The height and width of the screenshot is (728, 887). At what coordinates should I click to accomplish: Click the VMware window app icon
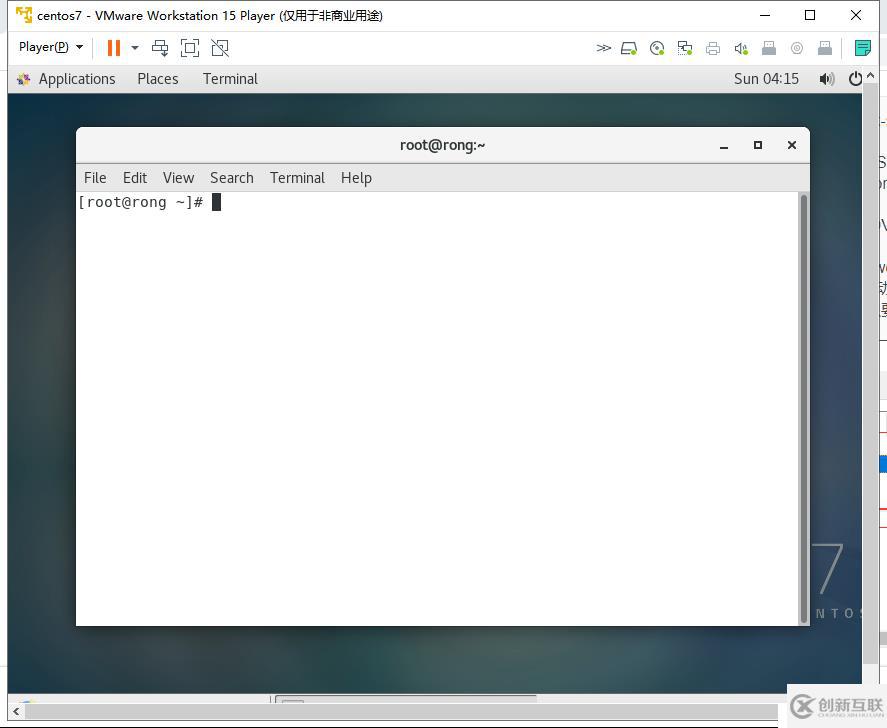pos(24,15)
